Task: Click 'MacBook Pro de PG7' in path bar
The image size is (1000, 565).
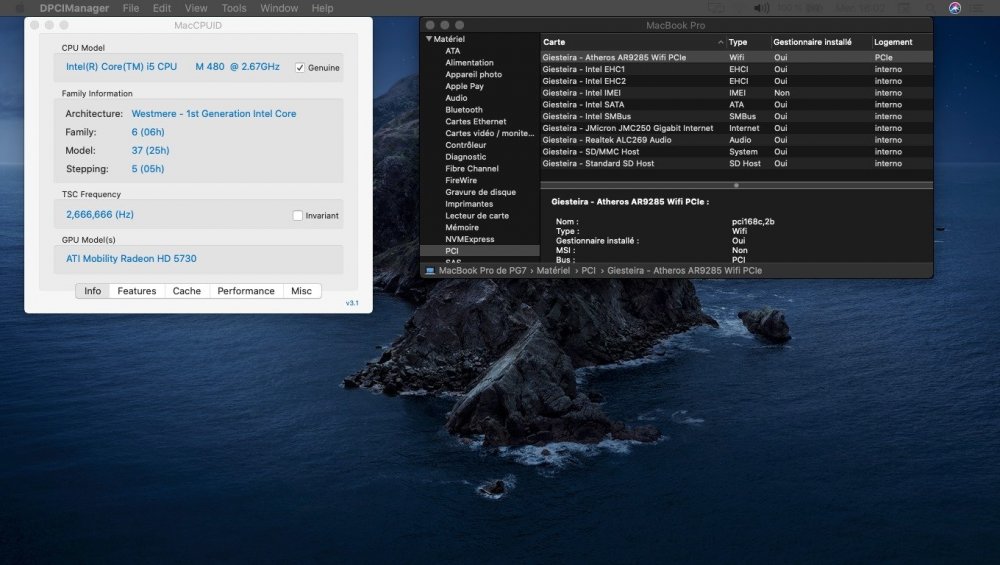Action: point(483,270)
